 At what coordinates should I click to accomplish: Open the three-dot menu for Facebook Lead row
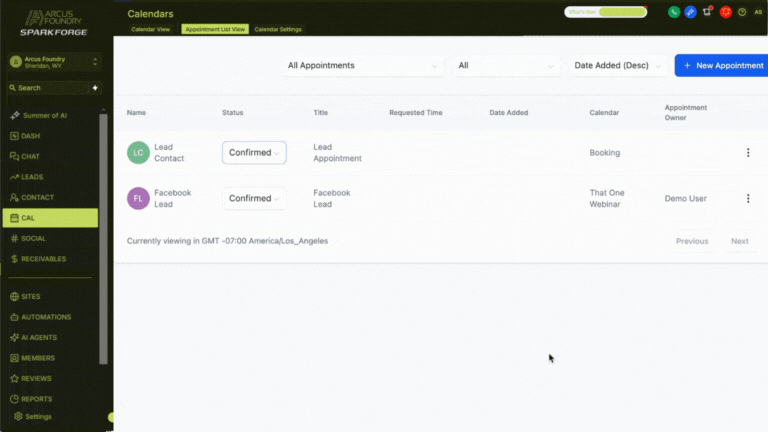coord(747,198)
